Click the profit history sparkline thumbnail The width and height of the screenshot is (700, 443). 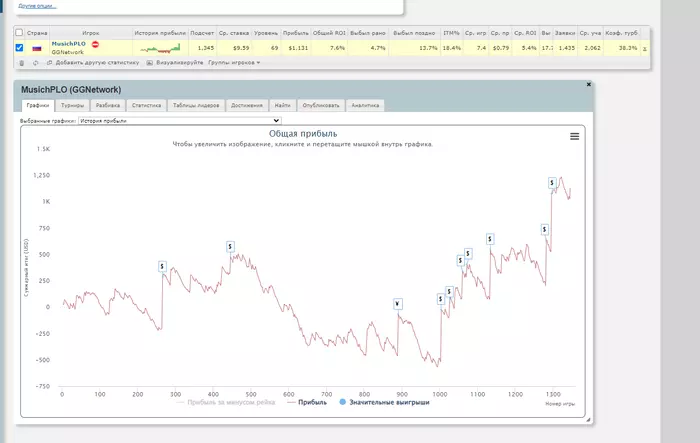pos(160,48)
